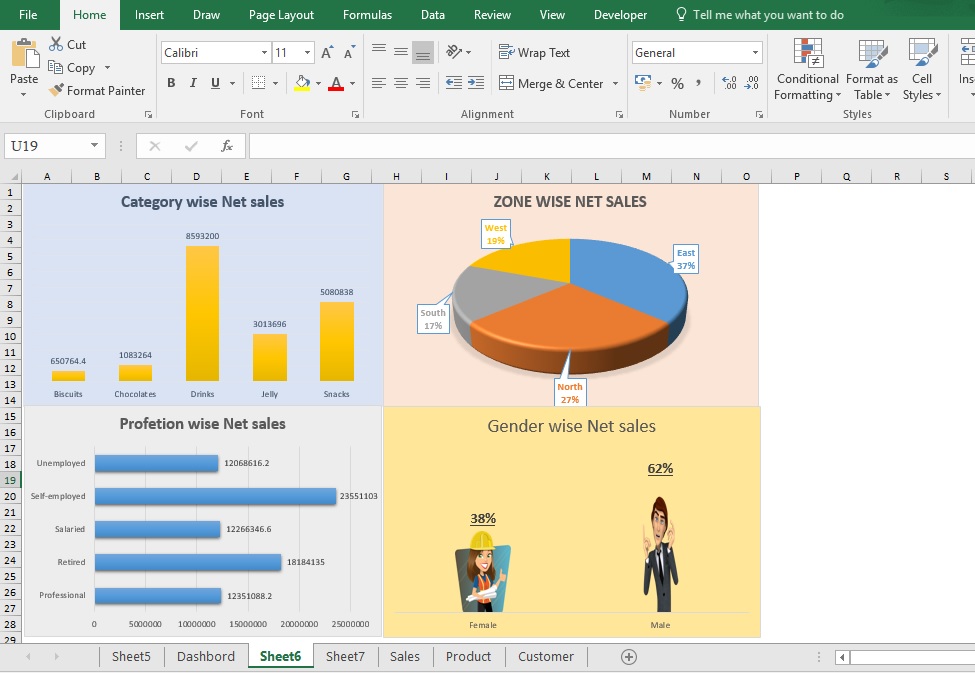Open the Font dialog launcher
The height and width of the screenshot is (673, 975).
(x=355, y=114)
